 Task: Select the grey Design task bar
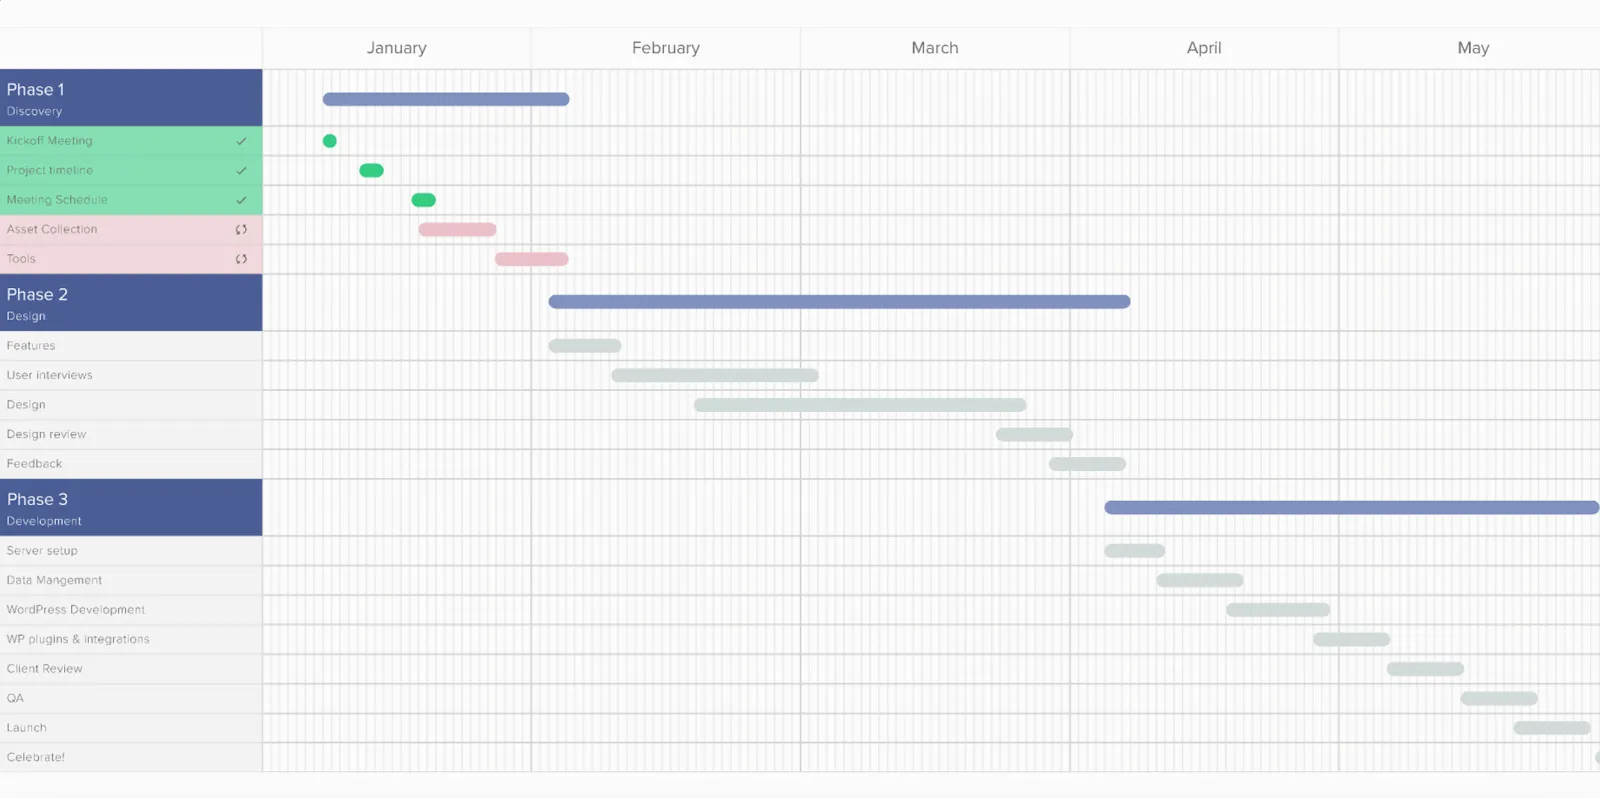860,405
